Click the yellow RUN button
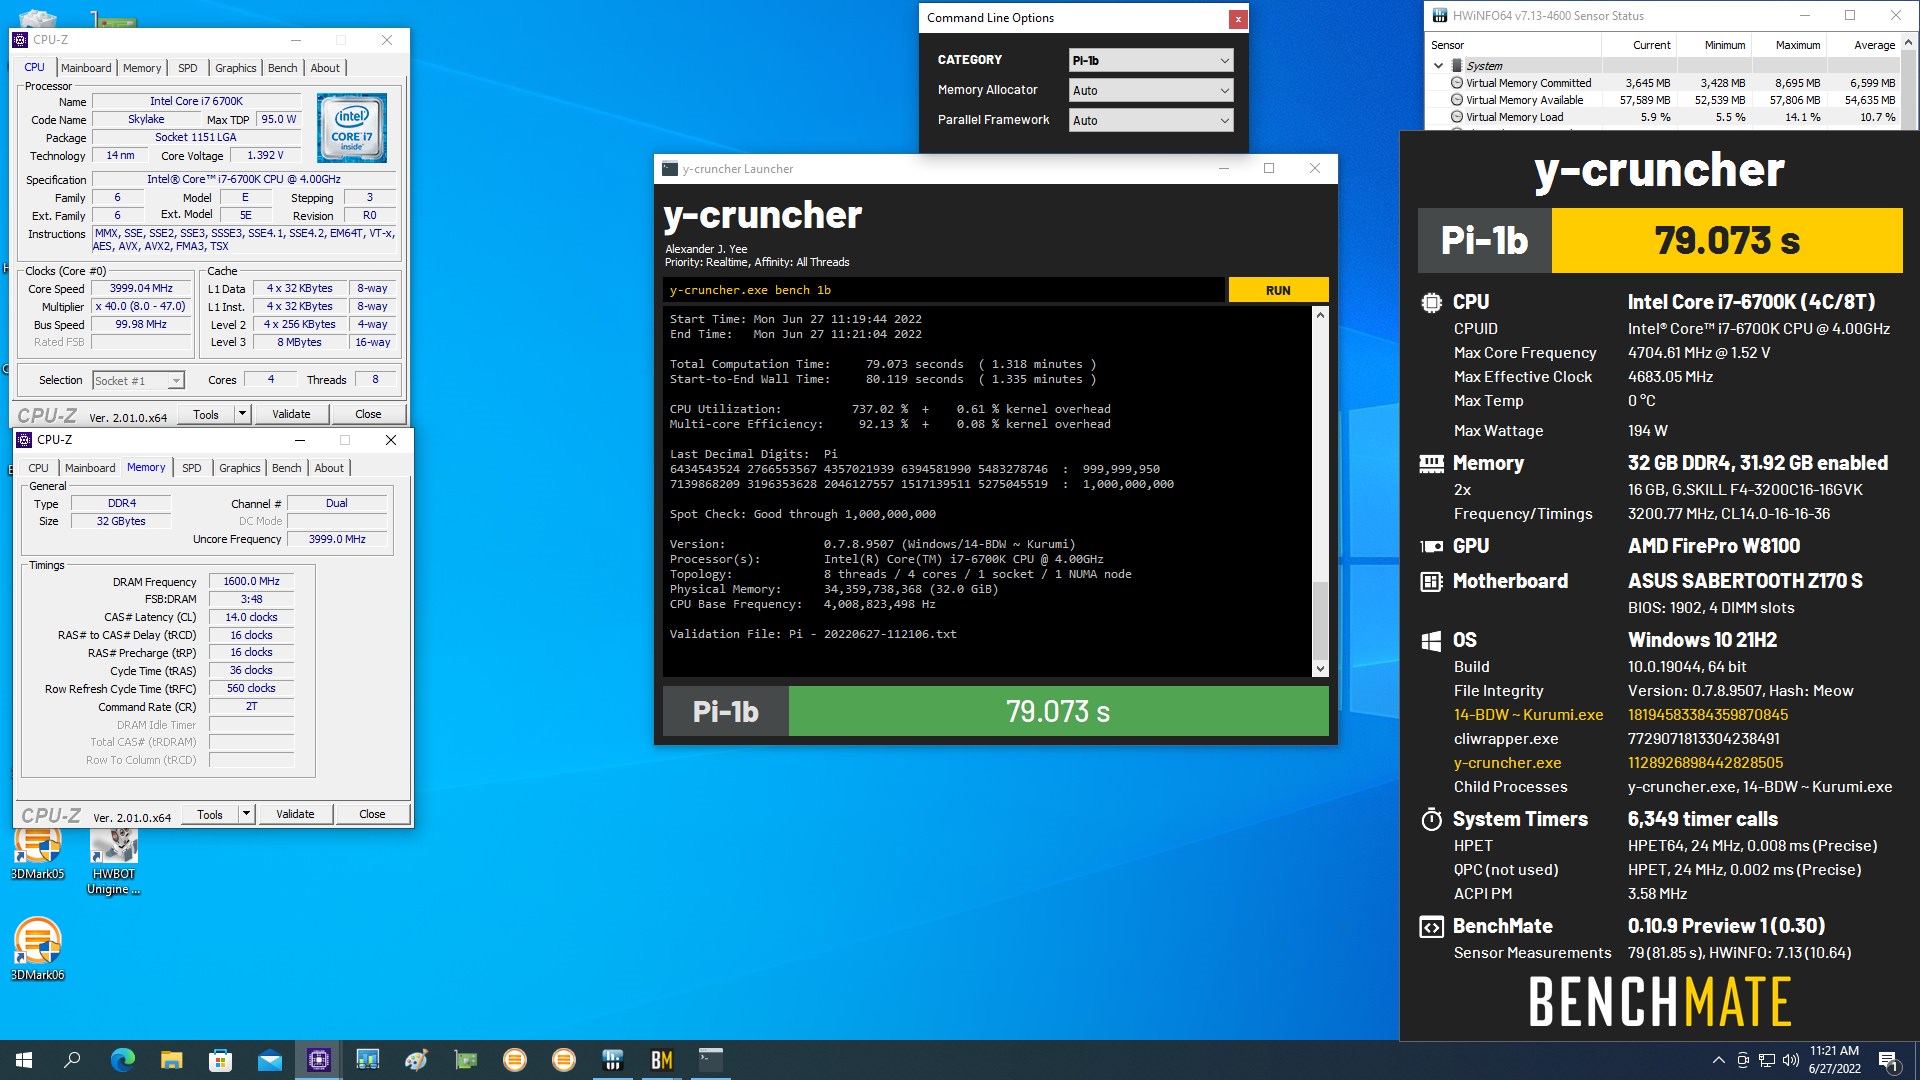This screenshot has height=1080, width=1920. [x=1278, y=290]
